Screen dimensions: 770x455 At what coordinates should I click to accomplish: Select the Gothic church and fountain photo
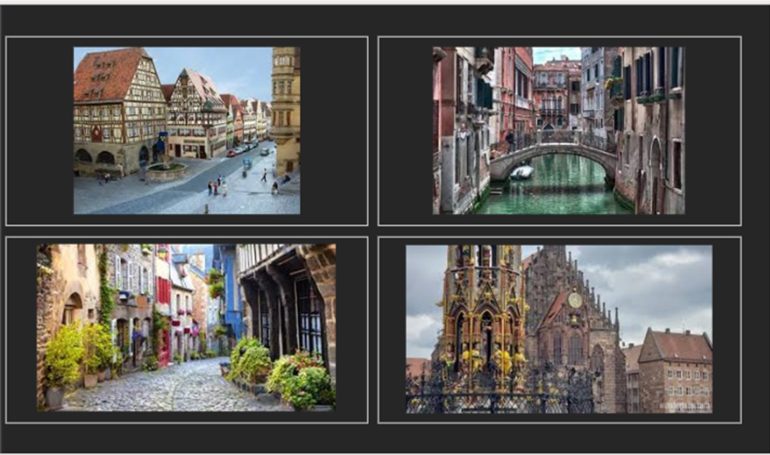coord(558,329)
